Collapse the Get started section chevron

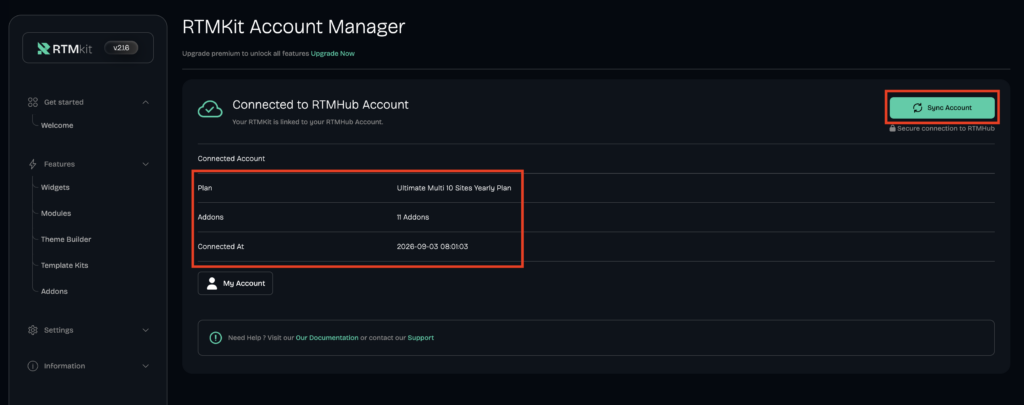coord(146,102)
